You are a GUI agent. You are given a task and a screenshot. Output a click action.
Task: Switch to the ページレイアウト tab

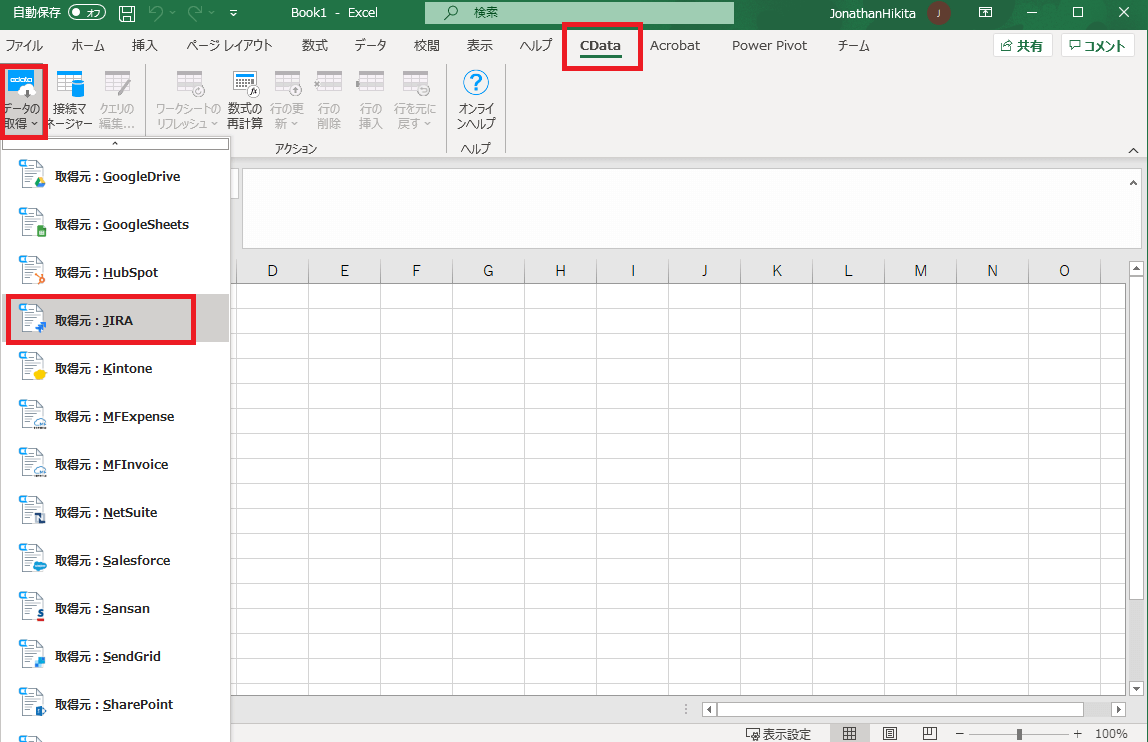point(229,45)
